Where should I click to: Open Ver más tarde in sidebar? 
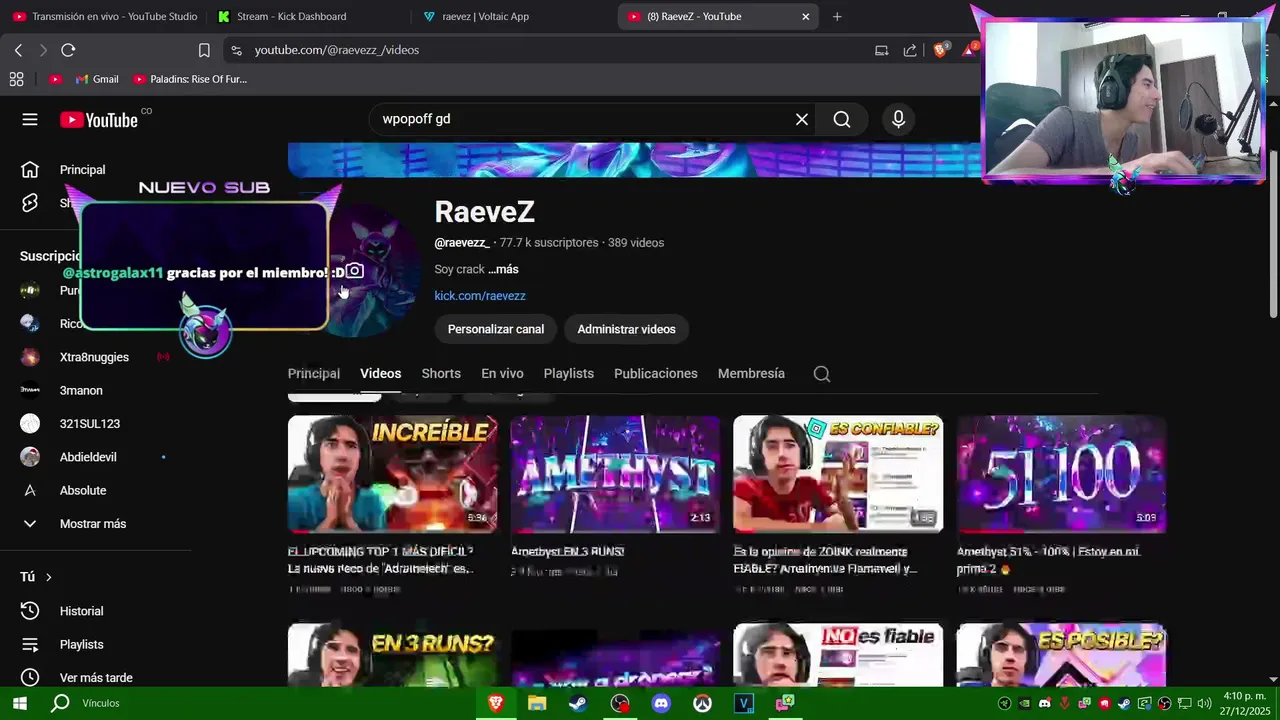tap(96, 678)
